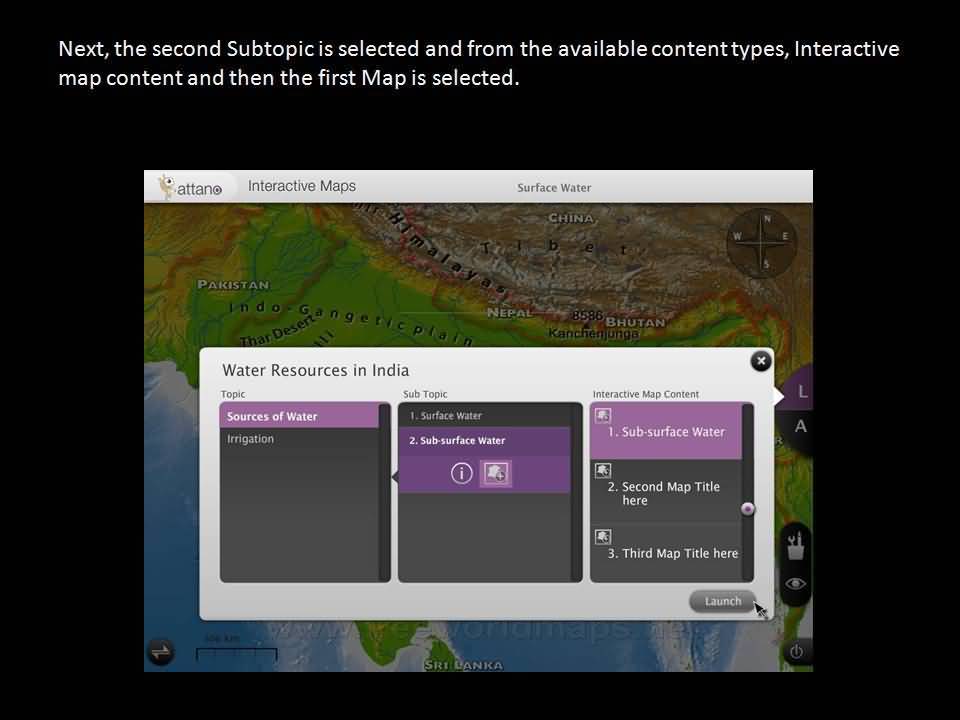
Task: Open the info icon under Sub-surface Water
Action: (x=461, y=474)
